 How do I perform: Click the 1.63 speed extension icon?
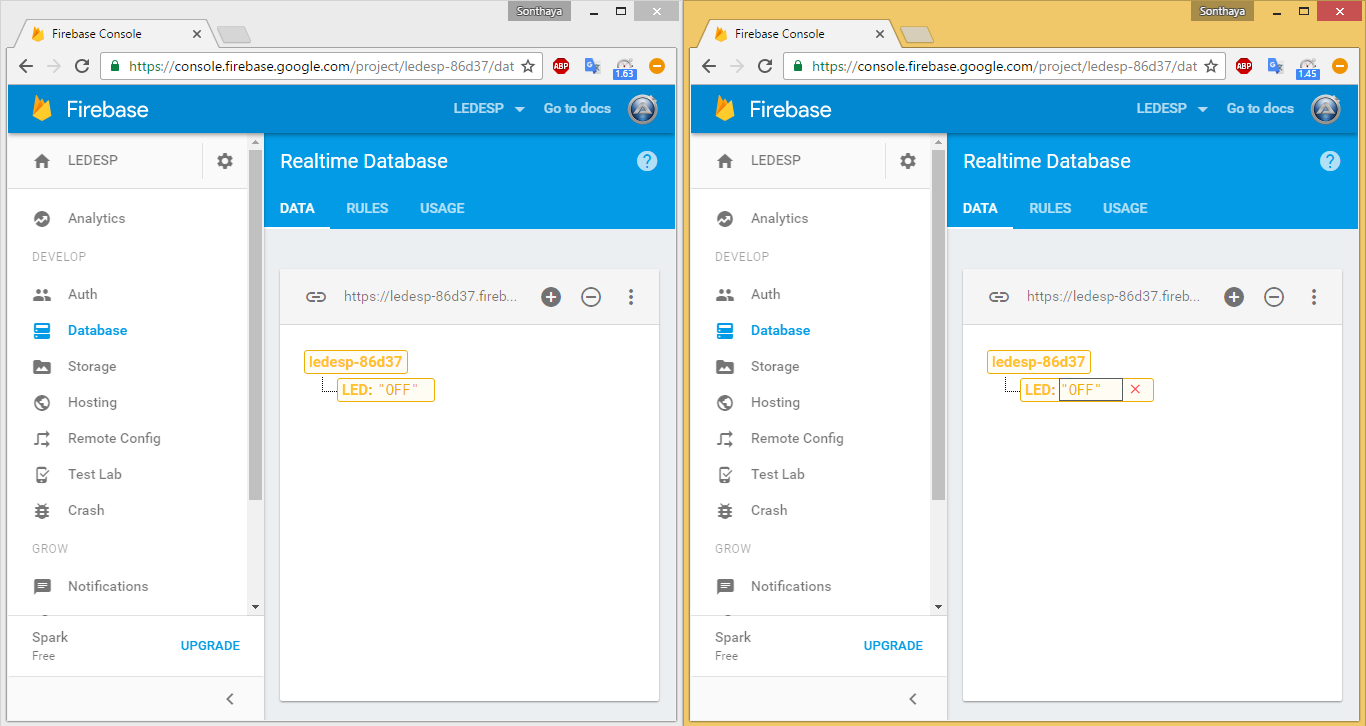(x=624, y=67)
